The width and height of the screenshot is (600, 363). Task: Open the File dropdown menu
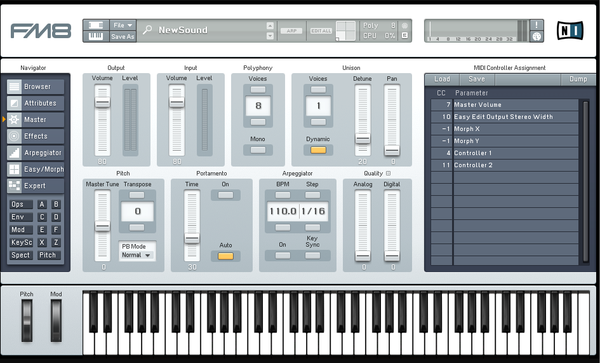(122, 25)
